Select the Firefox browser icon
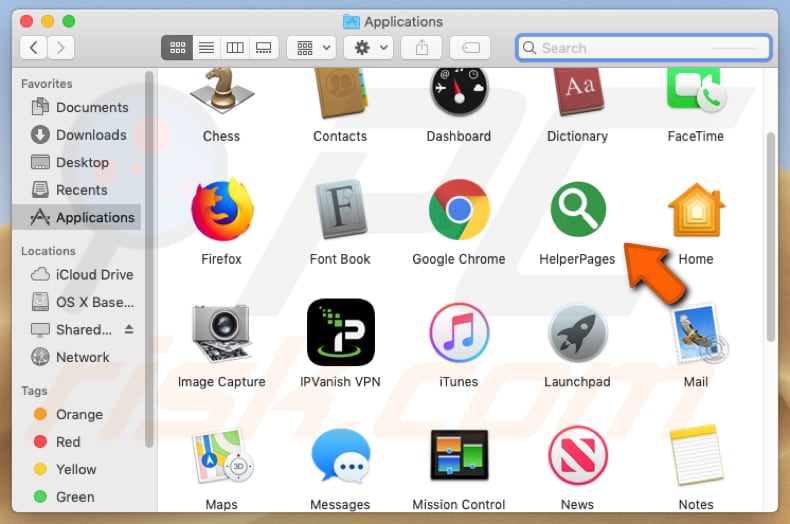The image size is (790, 524). [x=222, y=210]
